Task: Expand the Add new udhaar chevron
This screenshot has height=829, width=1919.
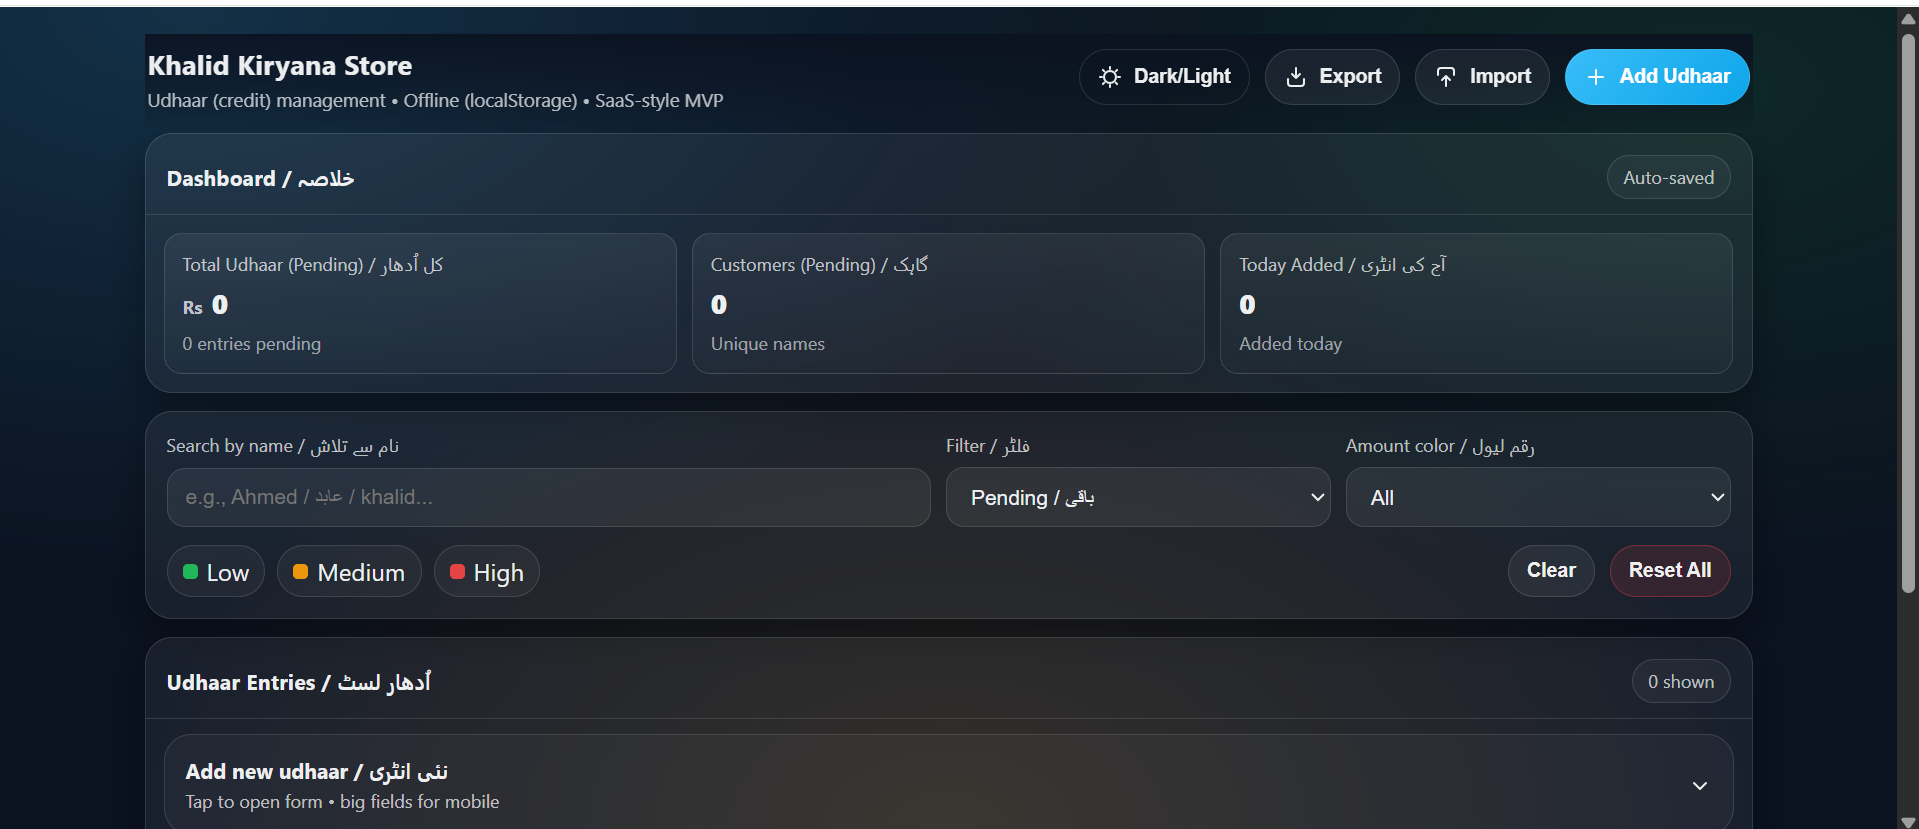Action: [1699, 786]
